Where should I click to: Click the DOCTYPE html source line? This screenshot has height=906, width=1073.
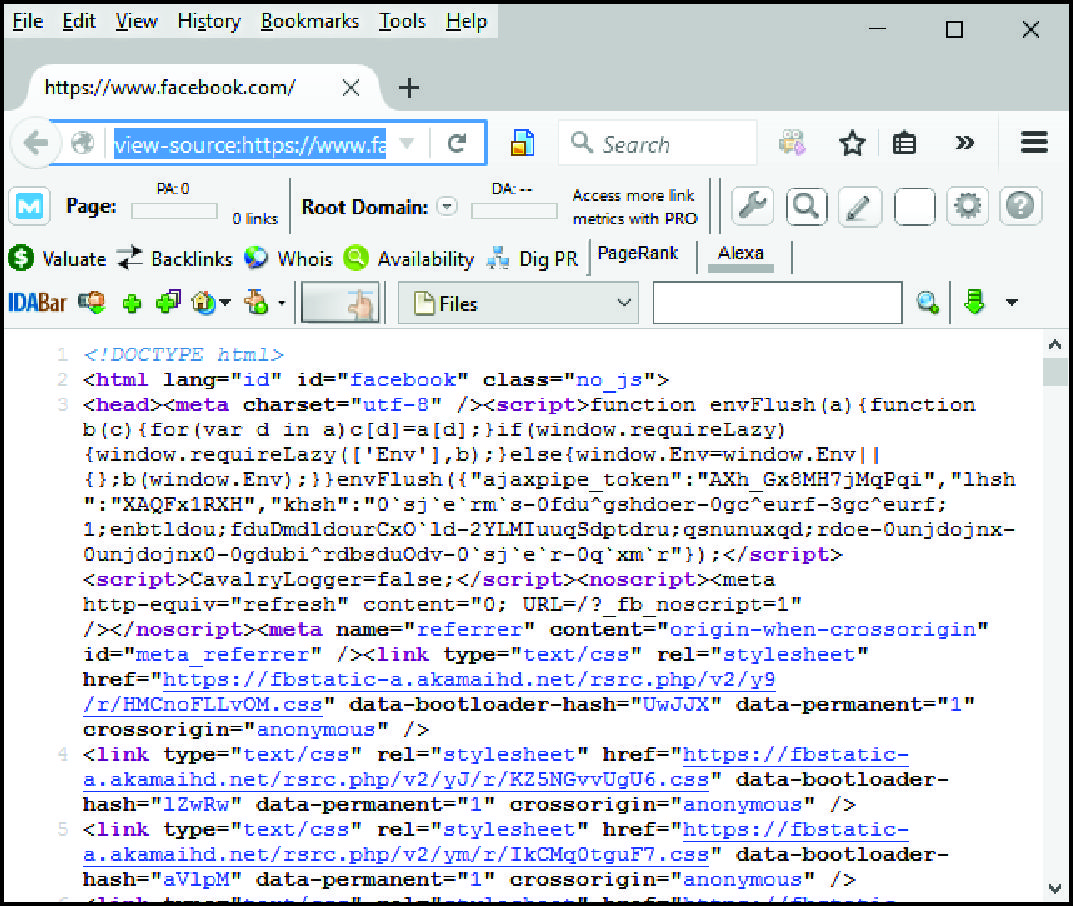[x=183, y=354]
